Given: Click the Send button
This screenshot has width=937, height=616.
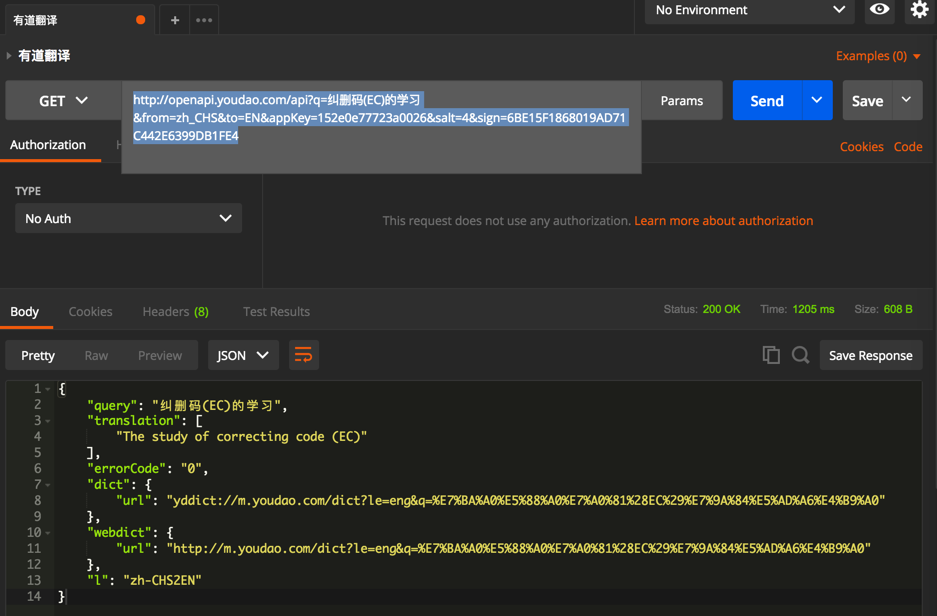Looking at the screenshot, I should tap(766, 101).
